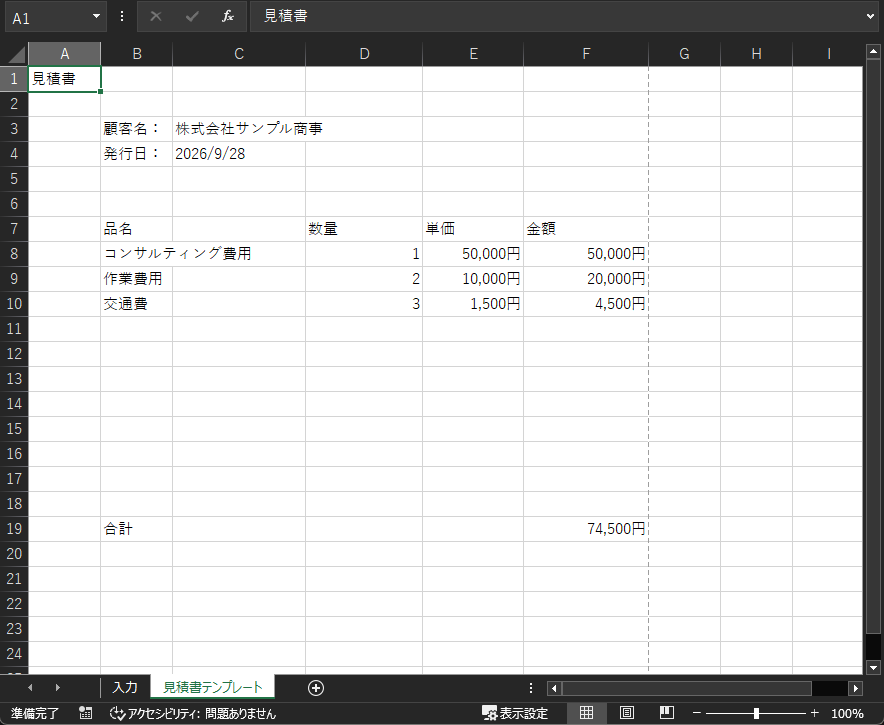The width and height of the screenshot is (884, 725).
Task: Open 表示設定 display settings
Action: tap(515, 713)
